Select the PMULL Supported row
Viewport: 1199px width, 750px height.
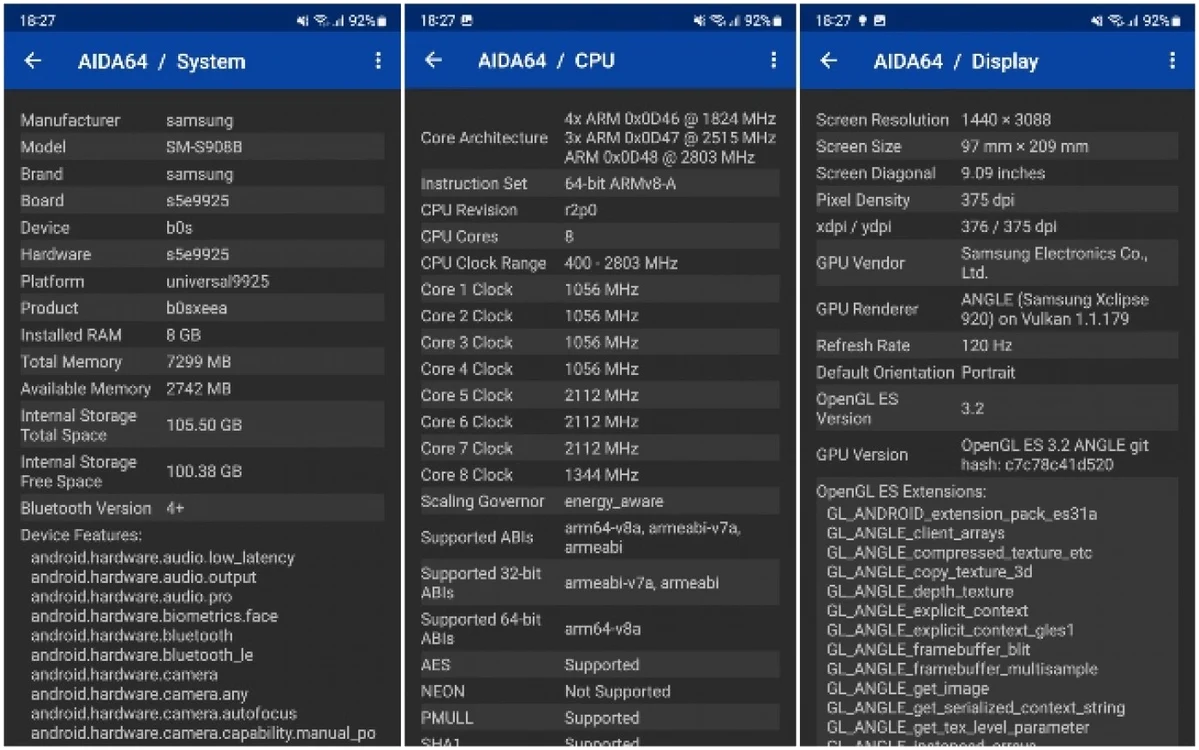[x=600, y=718]
